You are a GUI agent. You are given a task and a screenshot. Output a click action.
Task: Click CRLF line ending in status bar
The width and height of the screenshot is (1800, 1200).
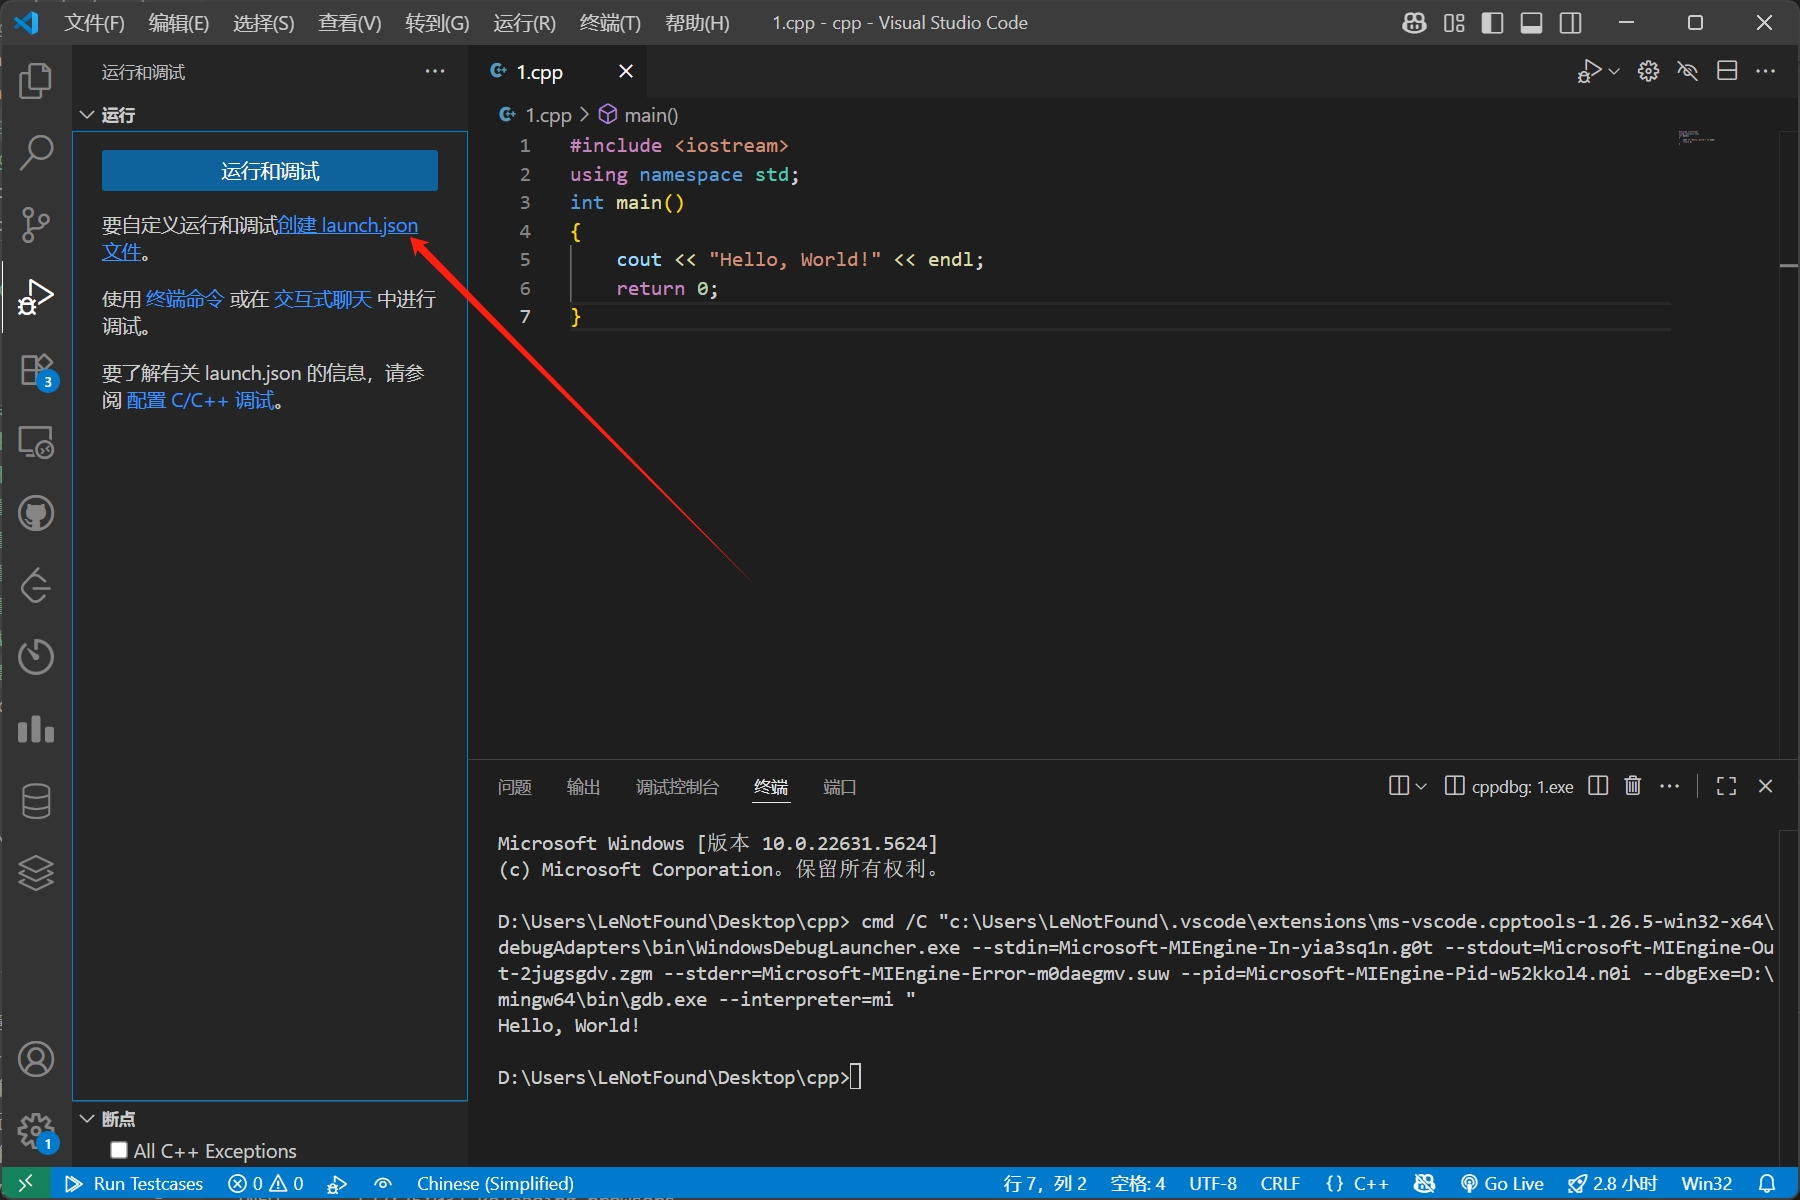click(1279, 1183)
